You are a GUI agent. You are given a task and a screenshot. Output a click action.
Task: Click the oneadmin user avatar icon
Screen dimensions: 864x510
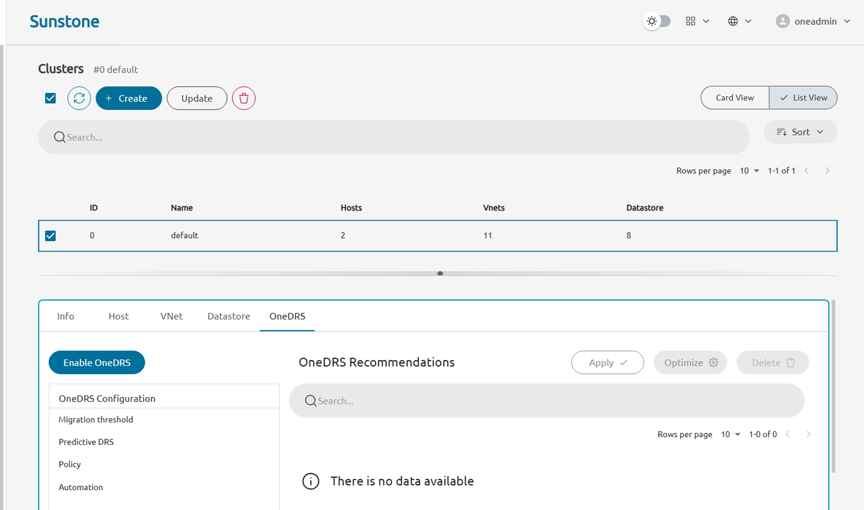point(783,21)
